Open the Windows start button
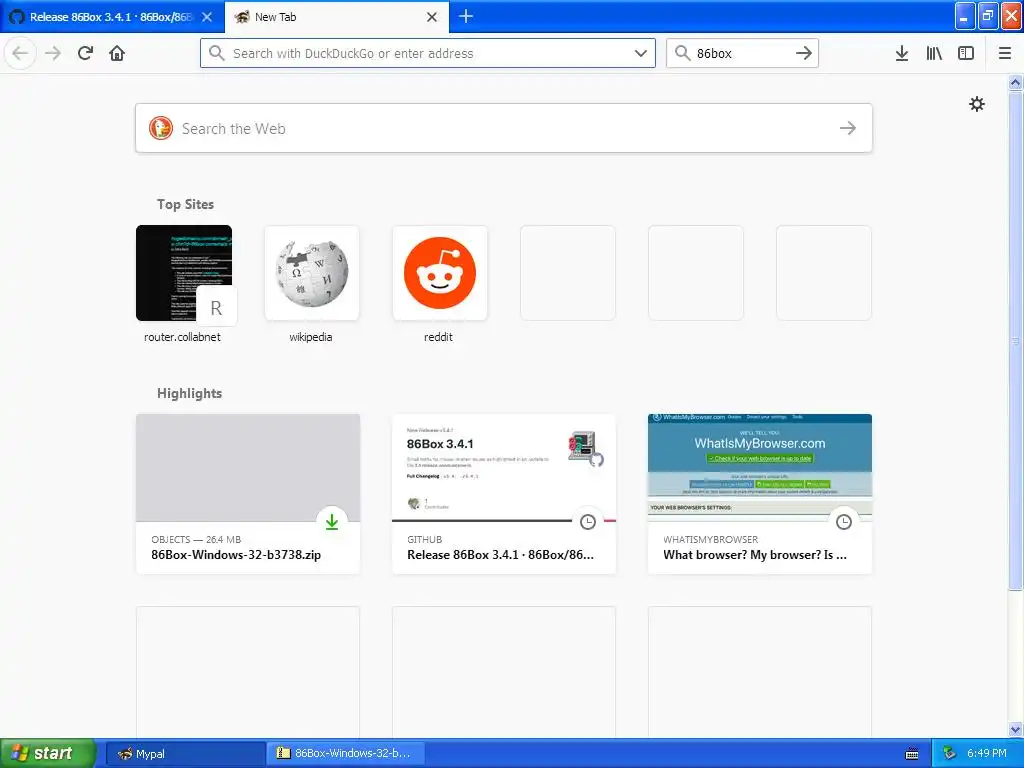 tap(46, 754)
